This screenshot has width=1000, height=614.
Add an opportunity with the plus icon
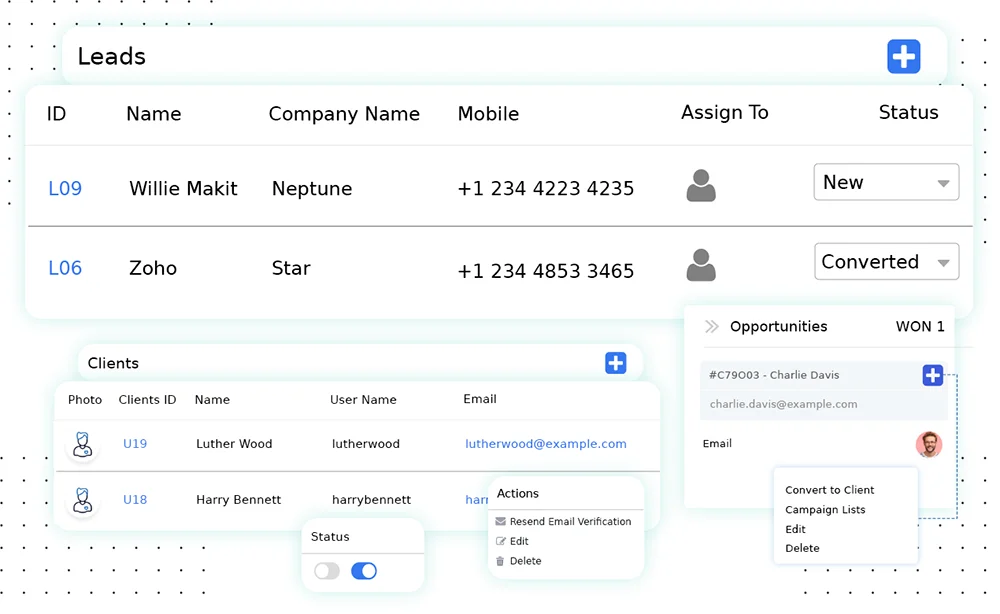[933, 375]
